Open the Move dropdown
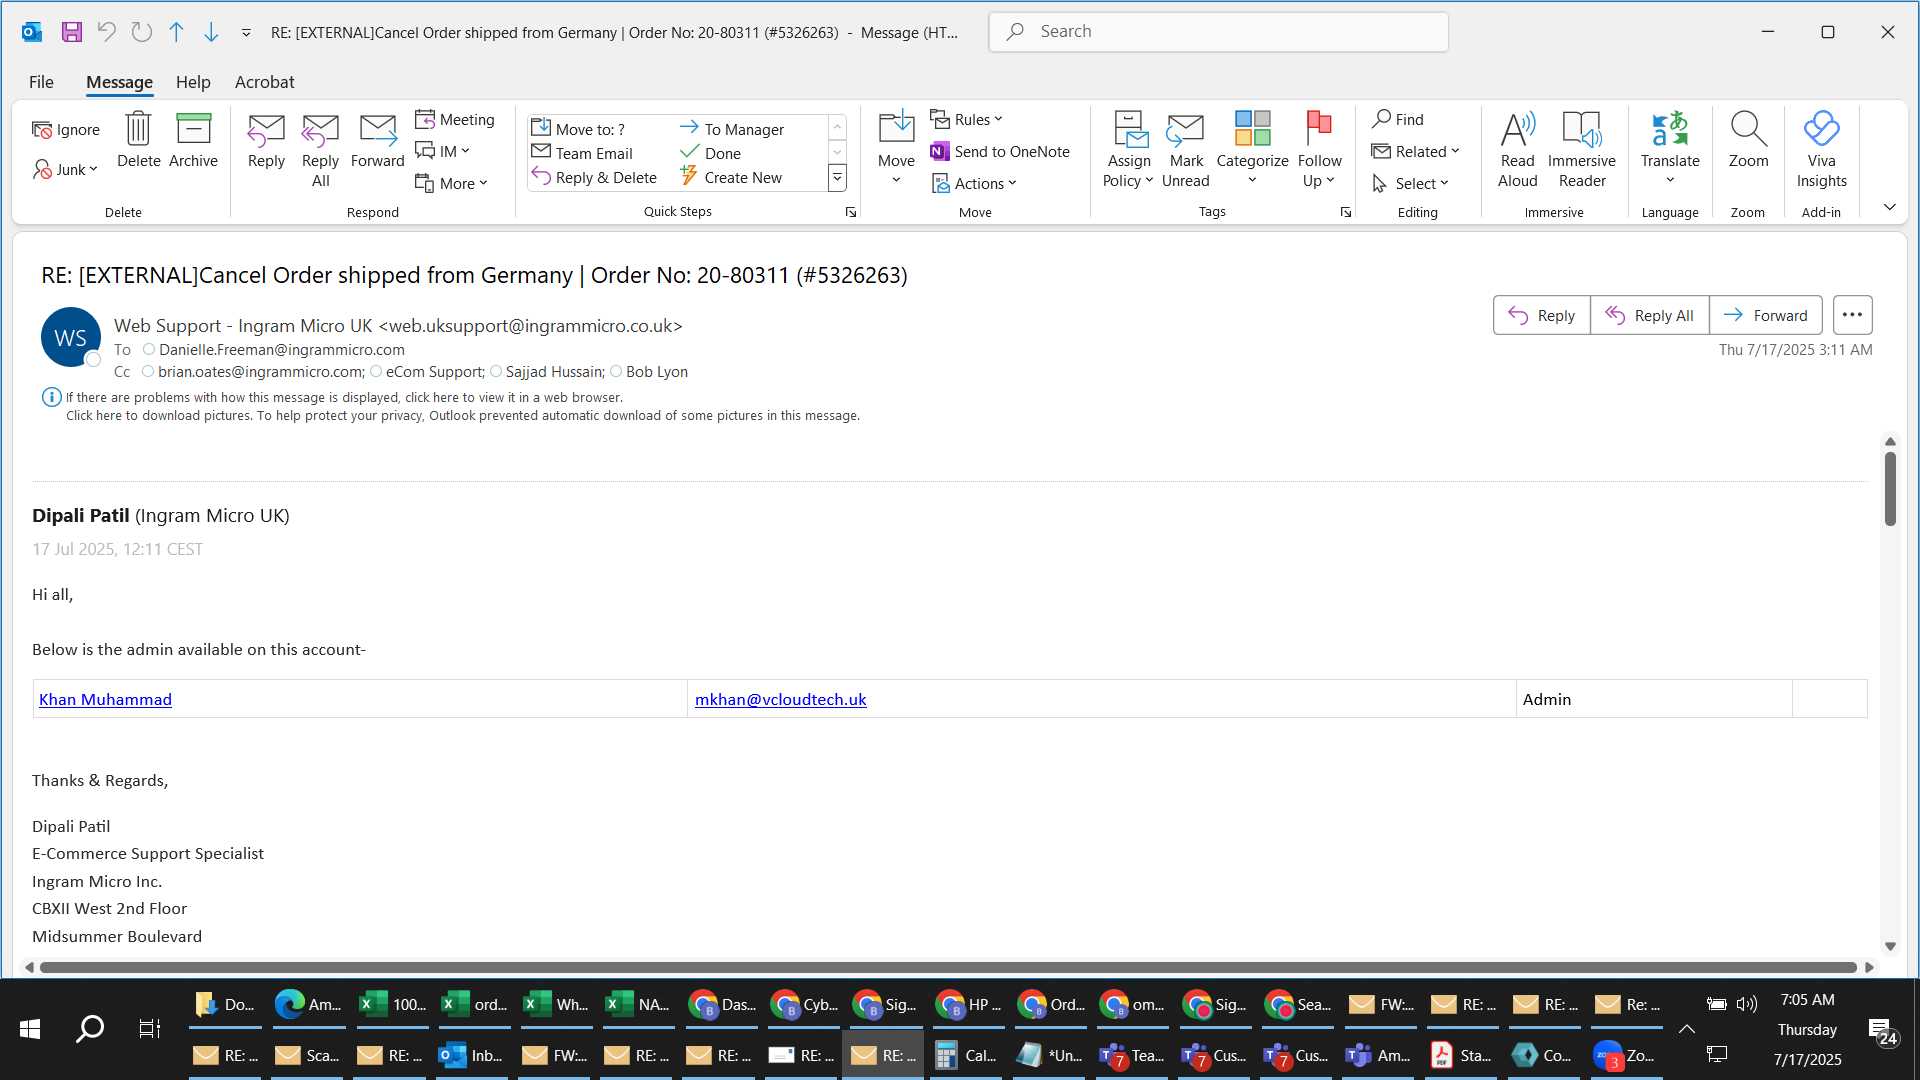The height and width of the screenshot is (1080, 1920). [896, 150]
